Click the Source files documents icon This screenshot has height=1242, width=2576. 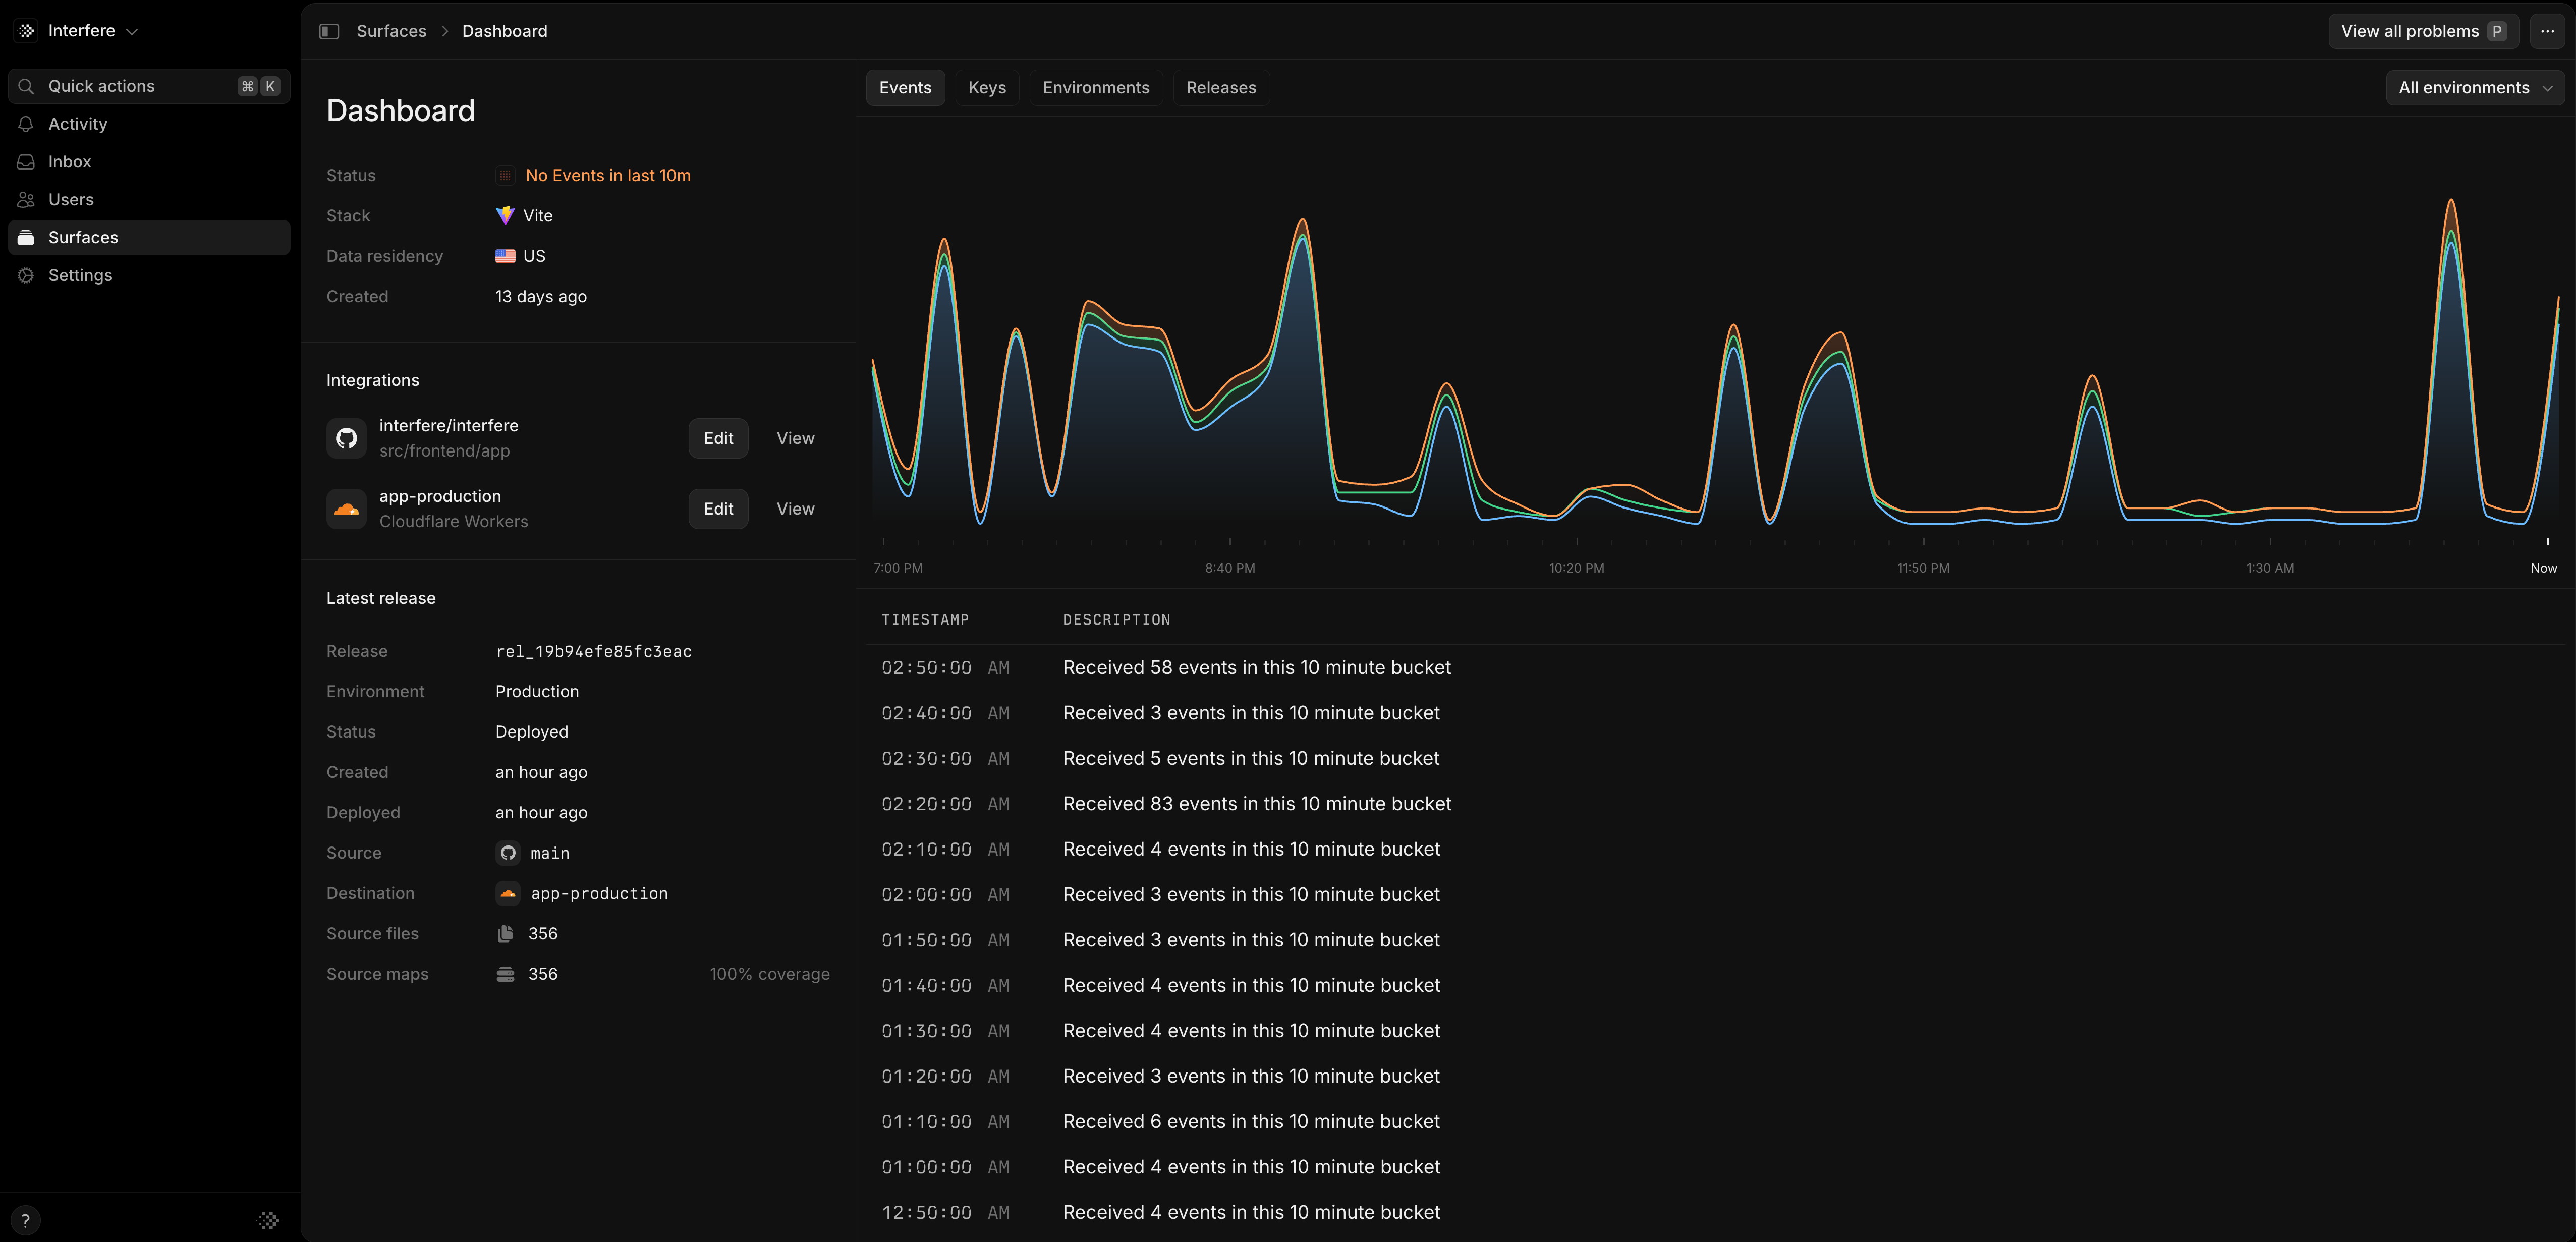pos(505,934)
